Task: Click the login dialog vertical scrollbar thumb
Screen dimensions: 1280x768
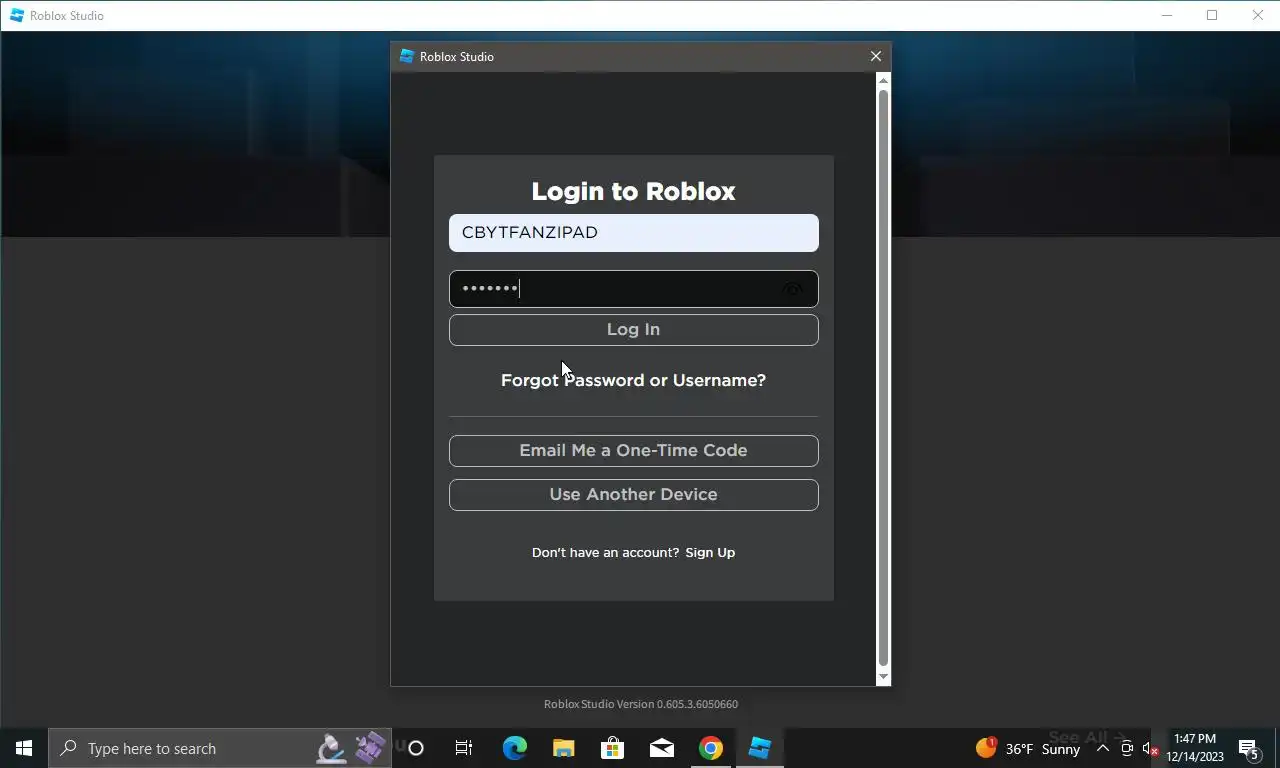Action: [883, 378]
